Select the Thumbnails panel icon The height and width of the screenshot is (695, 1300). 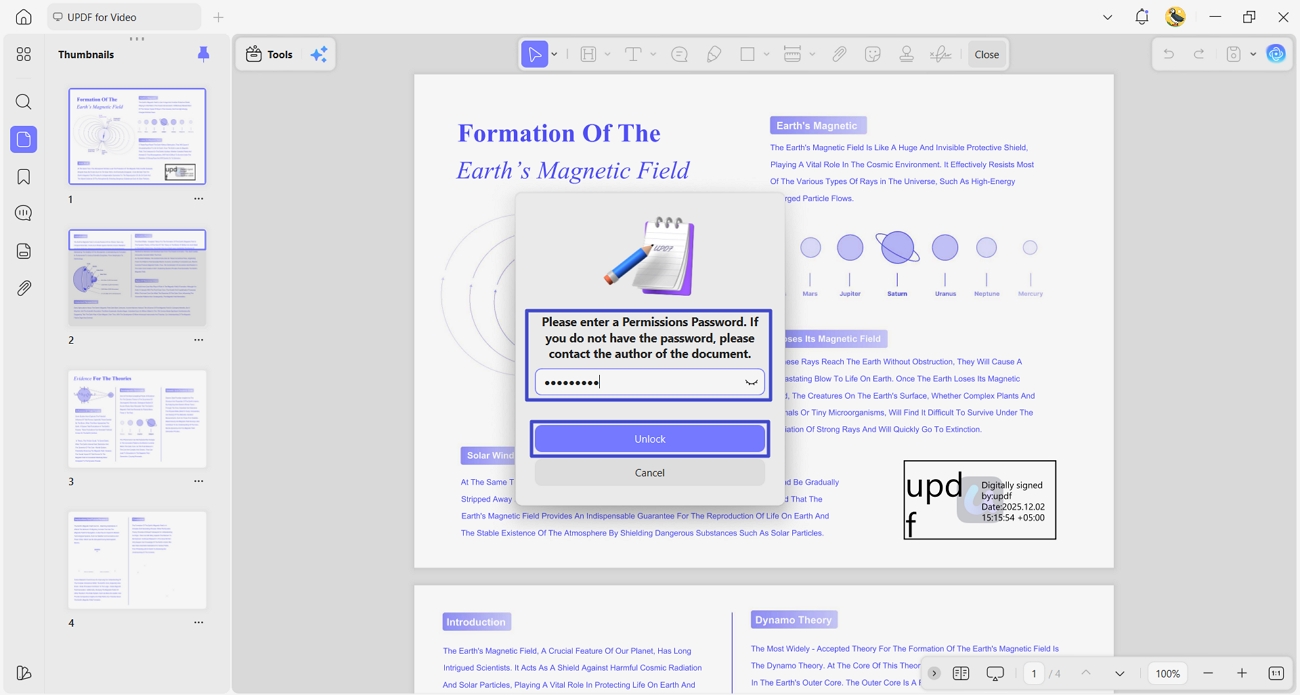24,139
